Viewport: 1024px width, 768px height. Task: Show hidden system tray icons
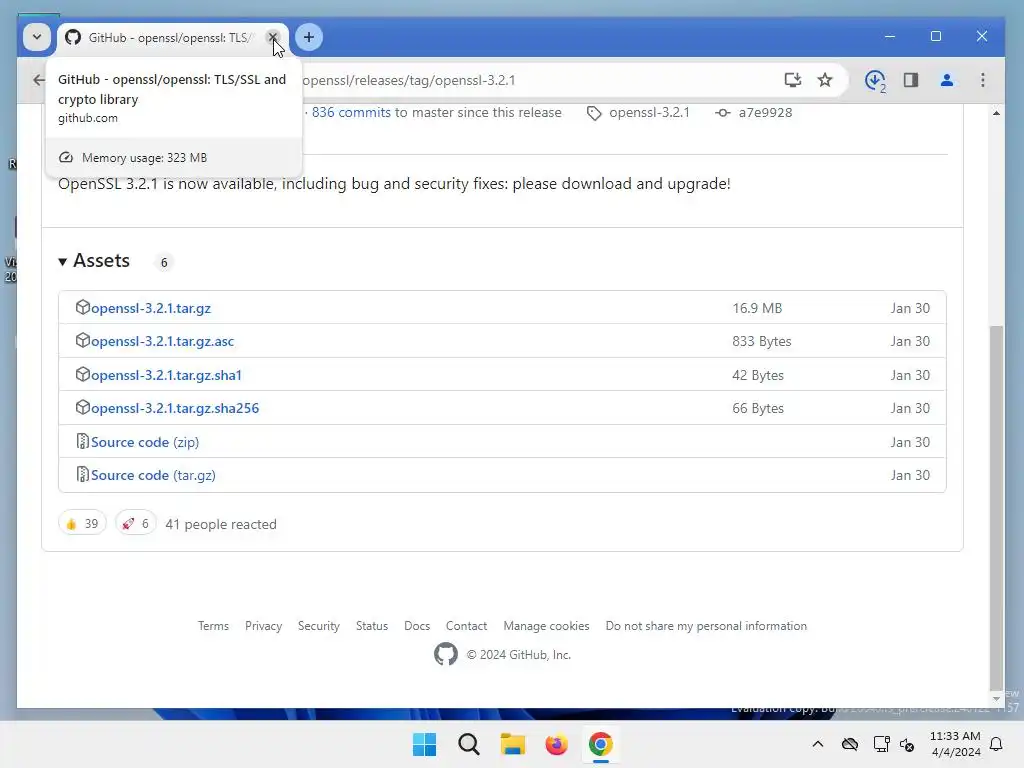point(818,744)
